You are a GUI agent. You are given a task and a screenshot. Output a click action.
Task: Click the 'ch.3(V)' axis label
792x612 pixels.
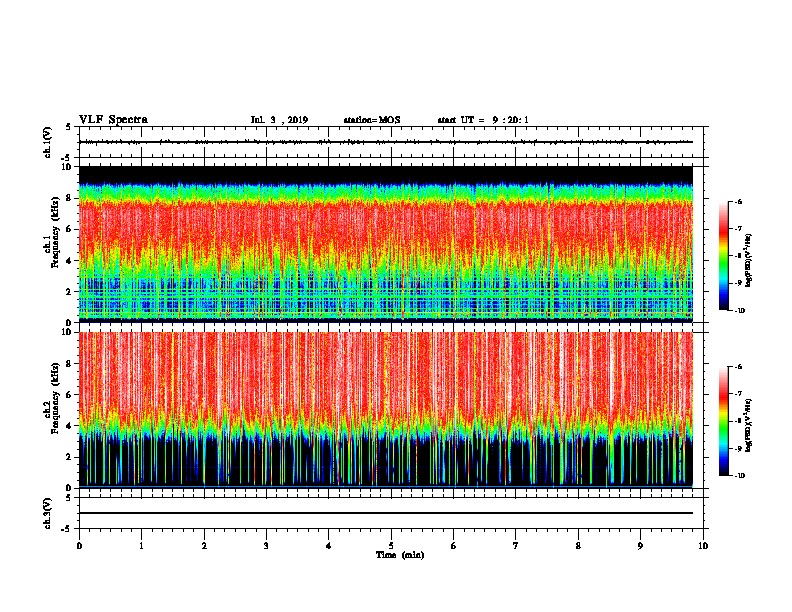pyautogui.click(x=47, y=513)
